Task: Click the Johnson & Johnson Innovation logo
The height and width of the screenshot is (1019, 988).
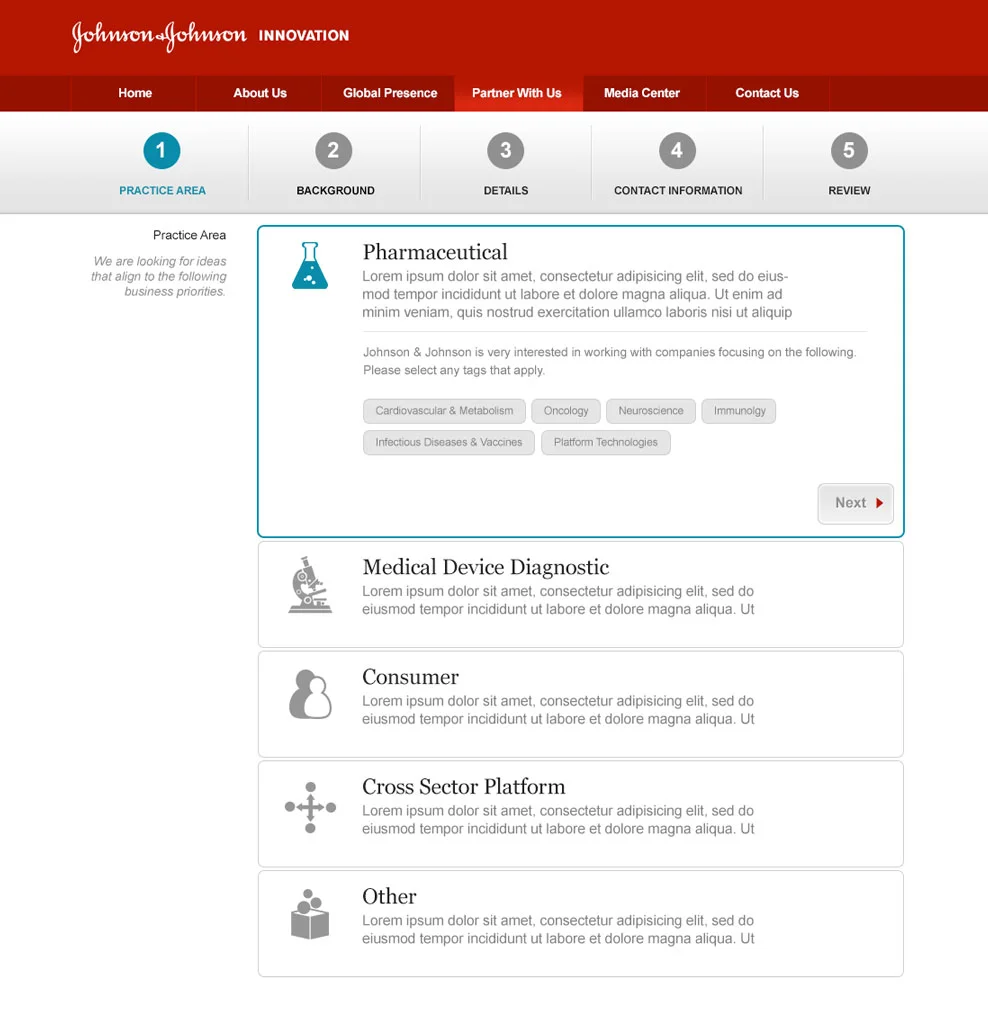Action: pyautogui.click(x=210, y=36)
